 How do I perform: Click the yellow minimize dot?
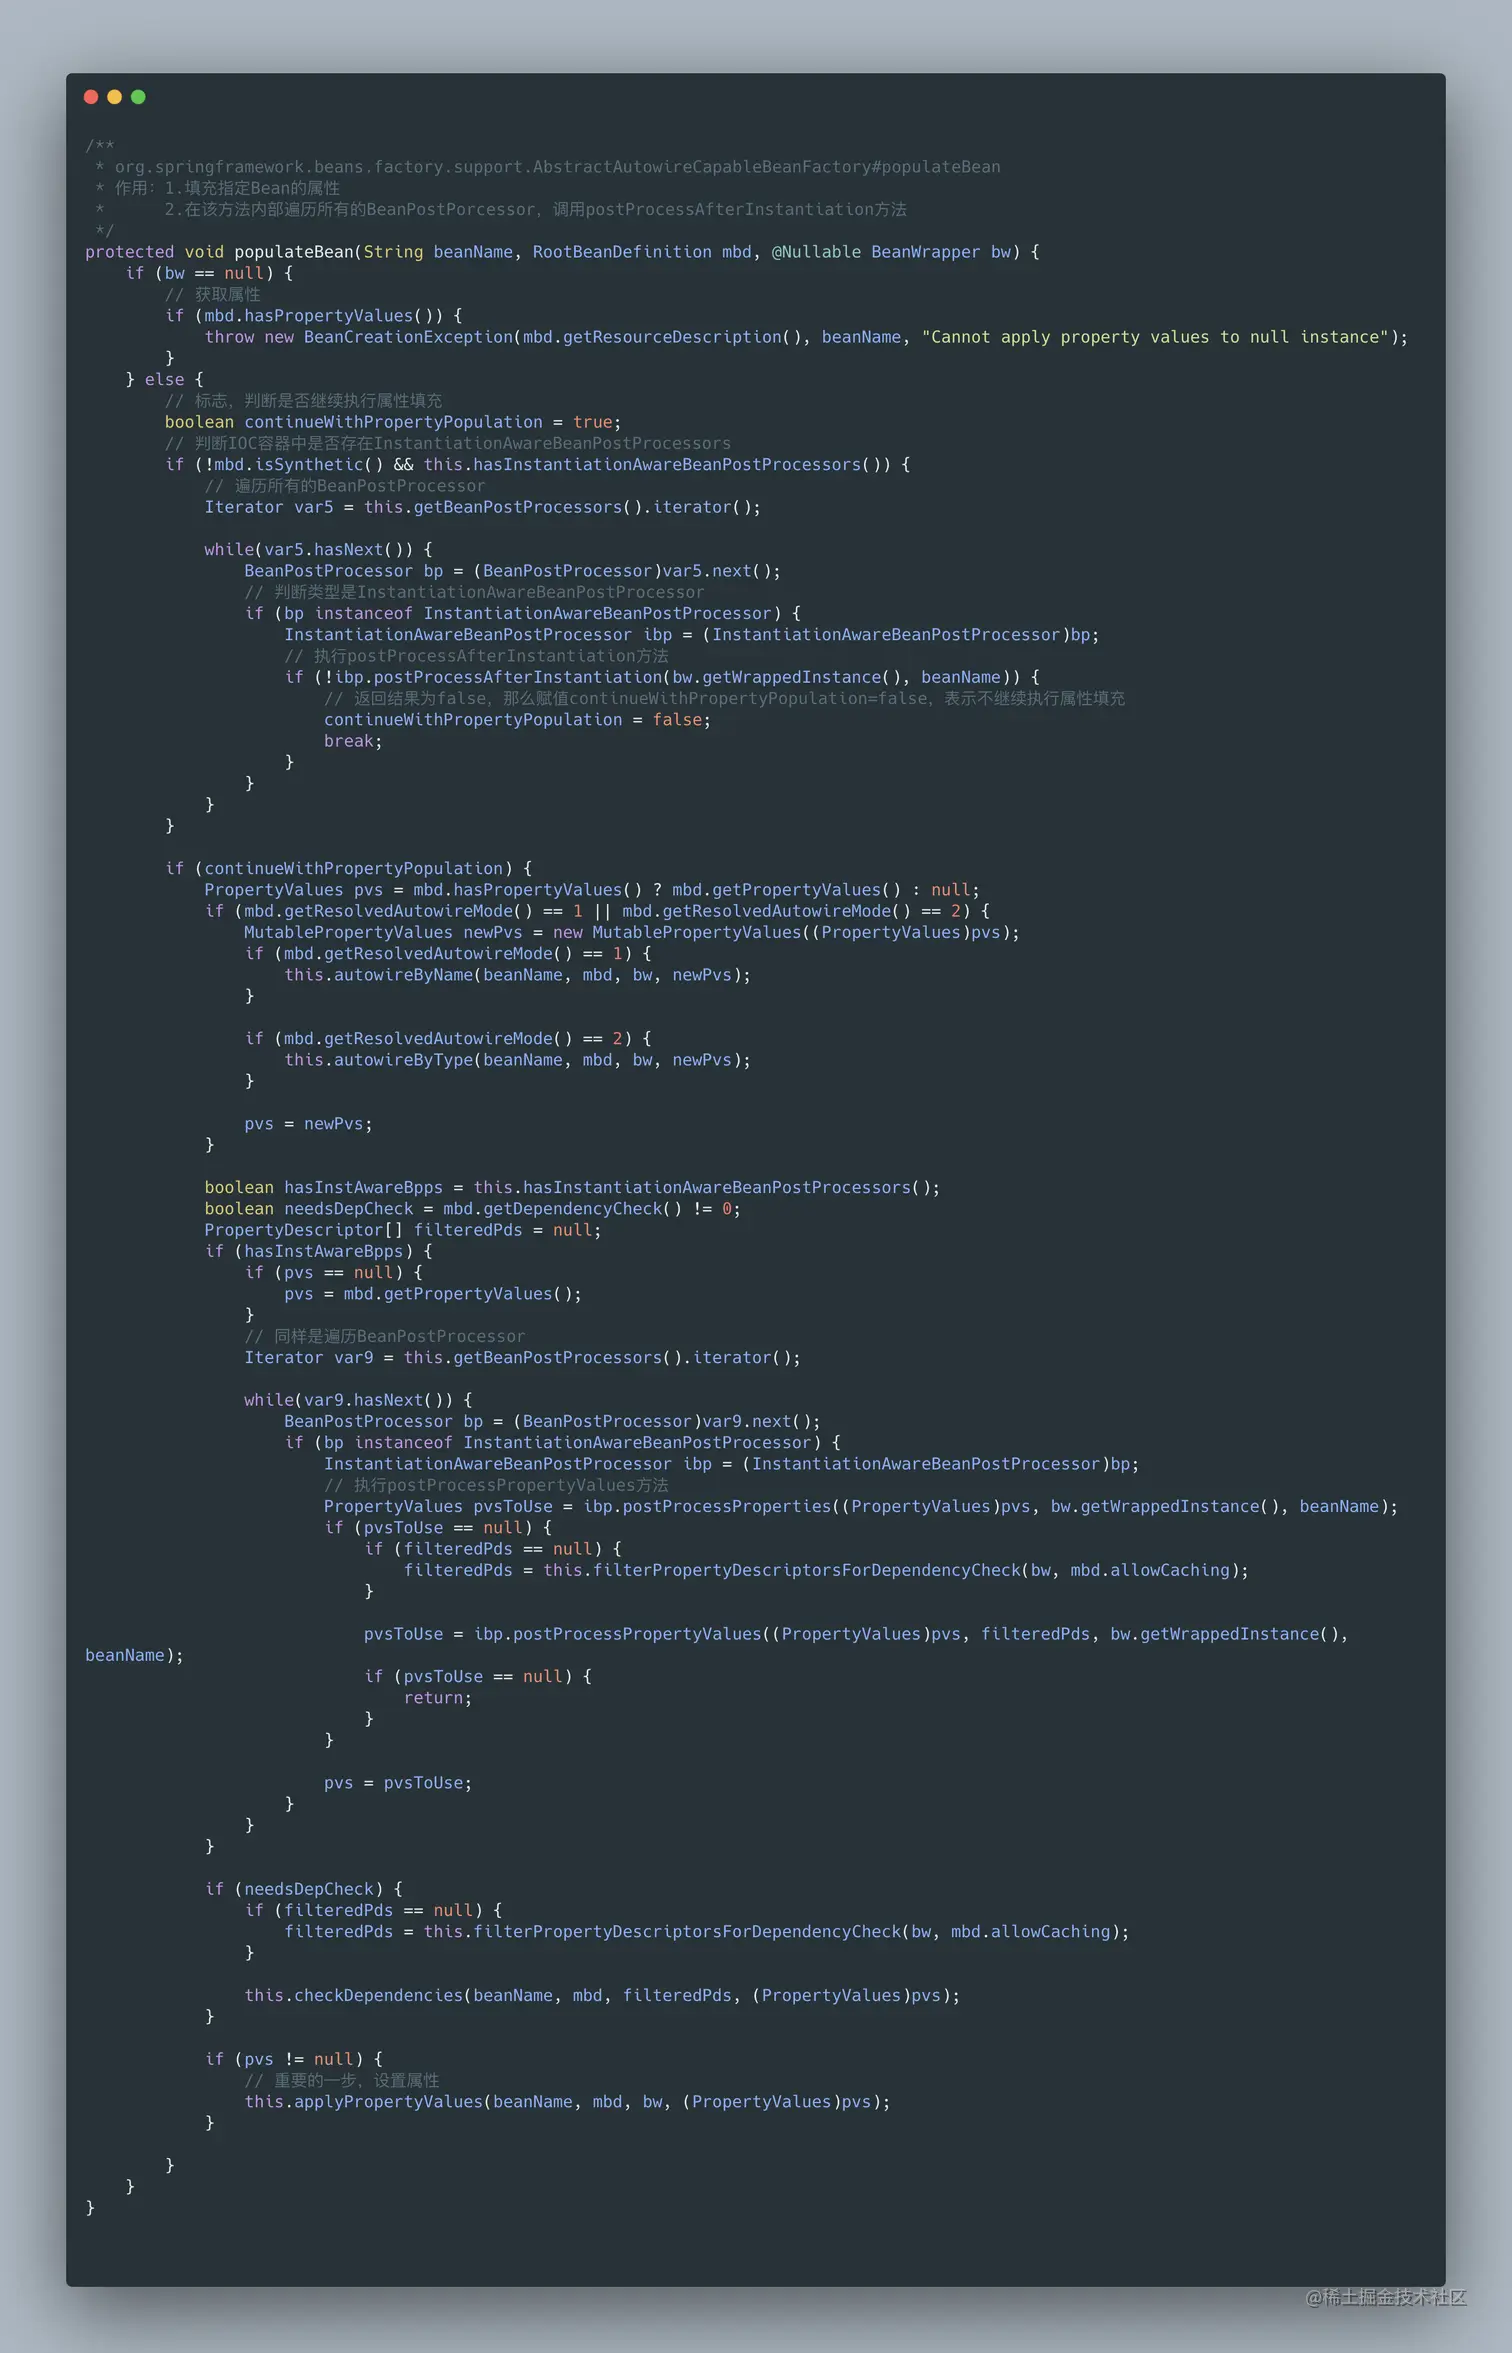(x=114, y=97)
